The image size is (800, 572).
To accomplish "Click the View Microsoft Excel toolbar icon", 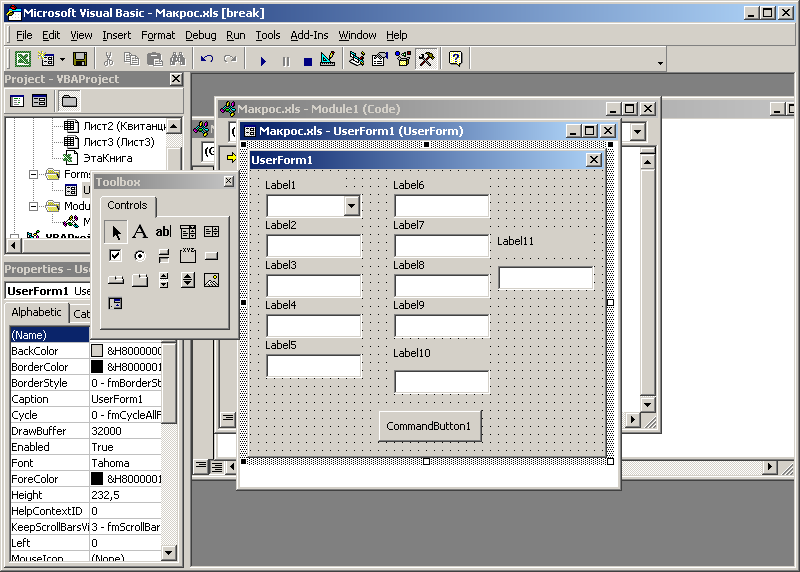I will [22, 59].
